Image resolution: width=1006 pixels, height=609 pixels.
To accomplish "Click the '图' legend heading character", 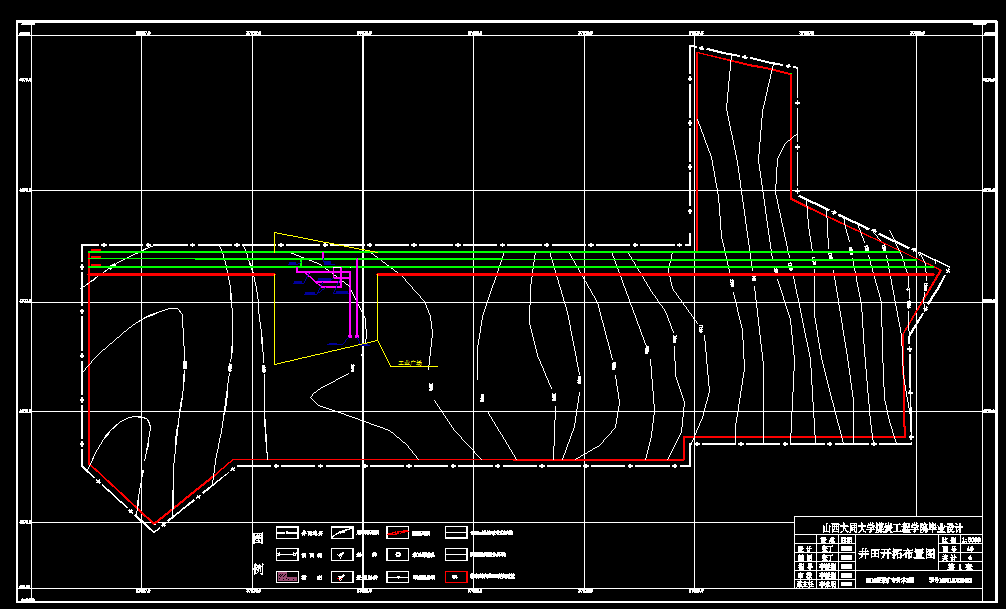I will click(x=258, y=538).
